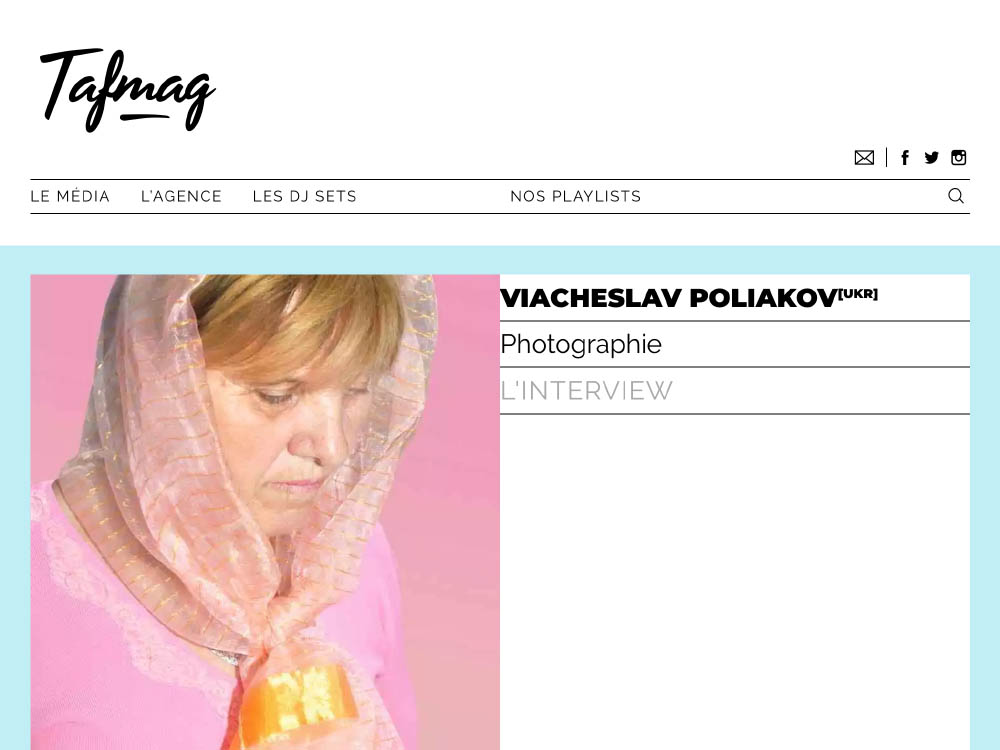
Task: Open Le Média menu item
Action: coord(70,196)
